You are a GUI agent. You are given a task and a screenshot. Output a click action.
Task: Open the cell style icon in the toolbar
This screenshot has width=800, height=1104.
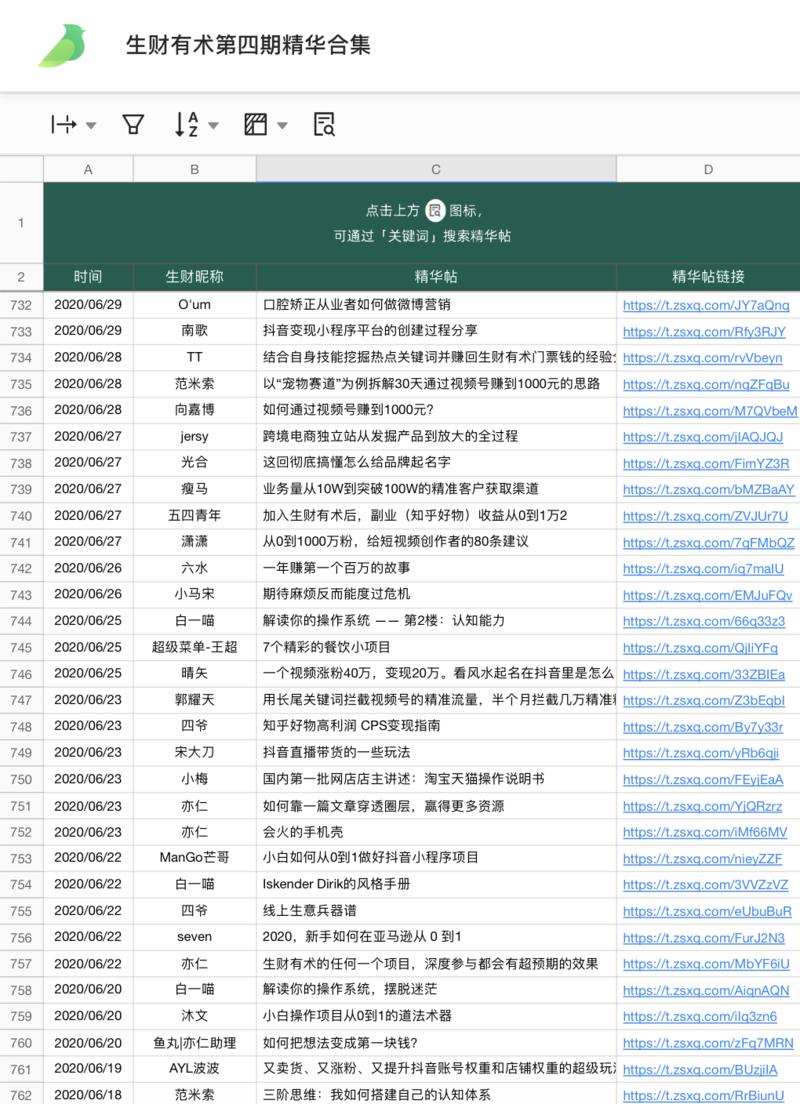click(x=256, y=124)
